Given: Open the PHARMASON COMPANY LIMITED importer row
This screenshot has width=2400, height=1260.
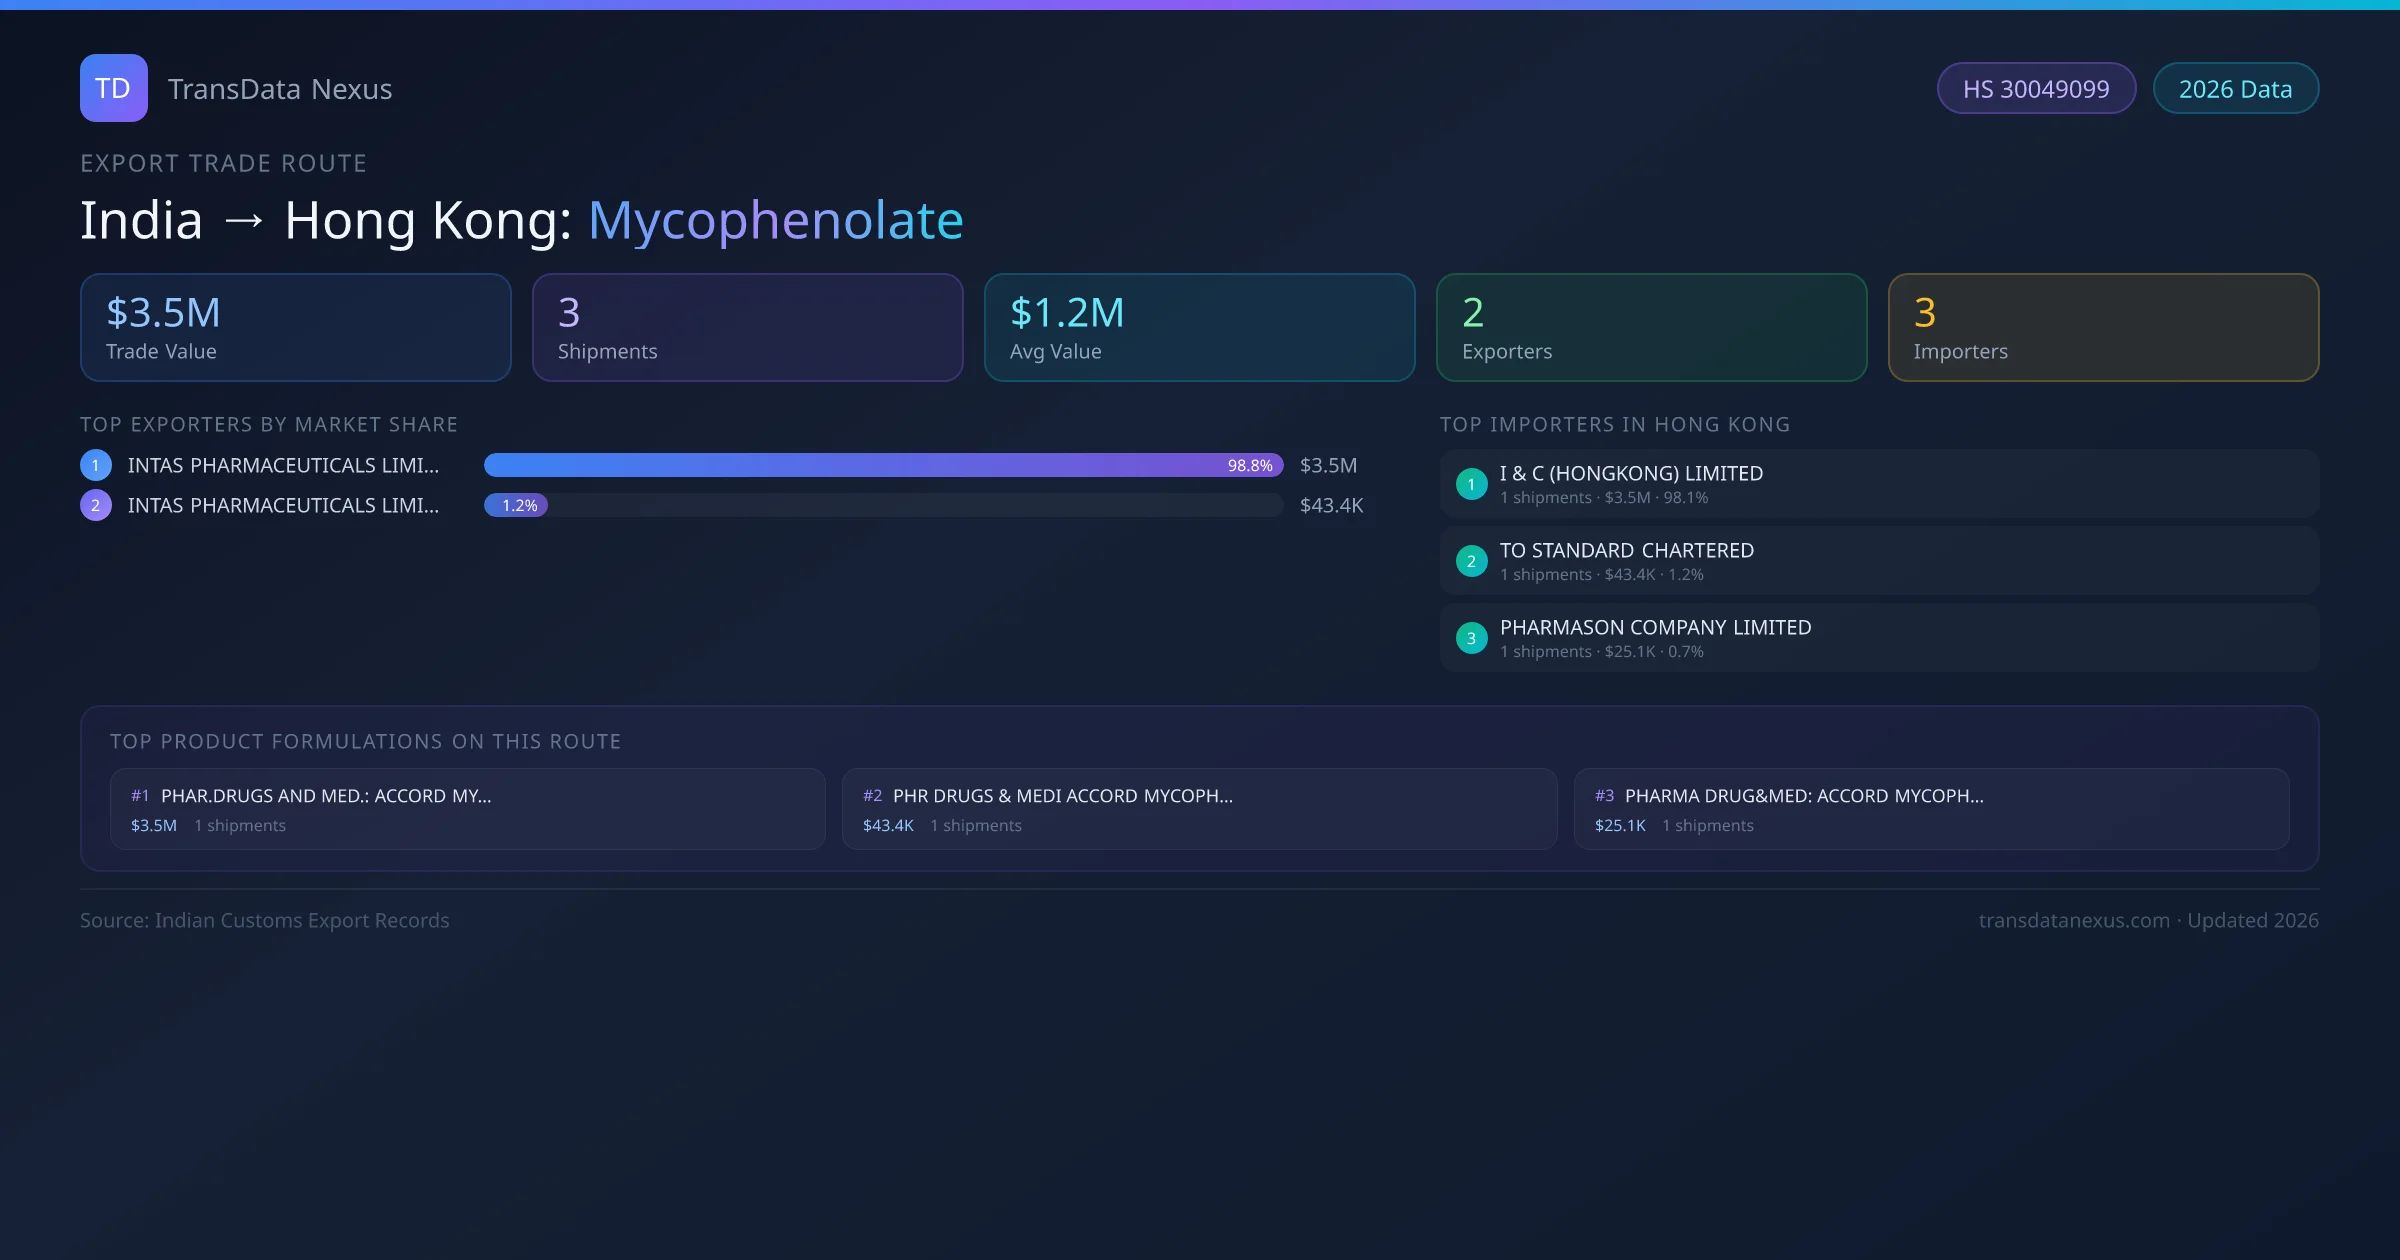Looking at the screenshot, I should click(1878, 638).
